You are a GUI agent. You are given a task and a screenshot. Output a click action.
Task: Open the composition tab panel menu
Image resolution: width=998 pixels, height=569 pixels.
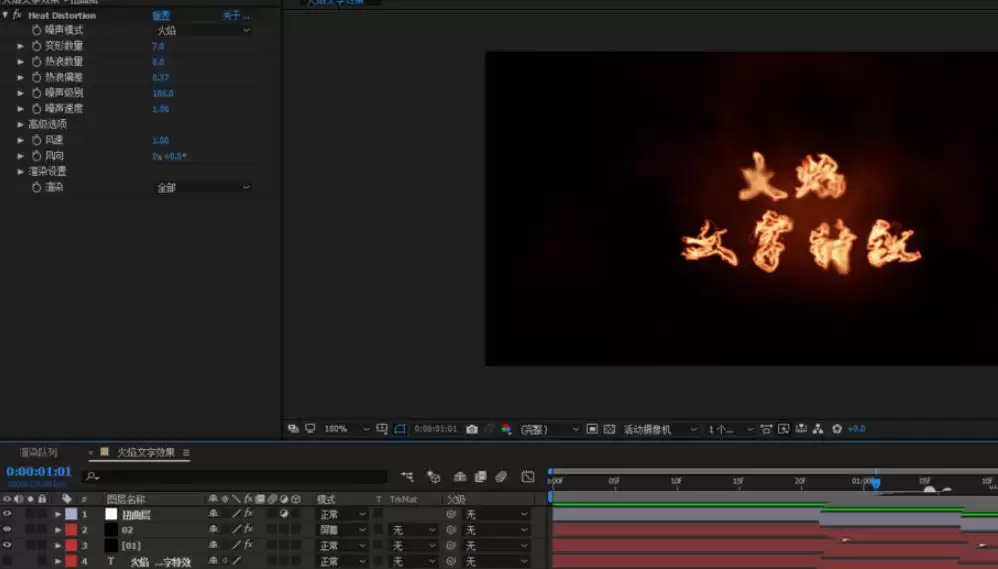(x=186, y=453)
